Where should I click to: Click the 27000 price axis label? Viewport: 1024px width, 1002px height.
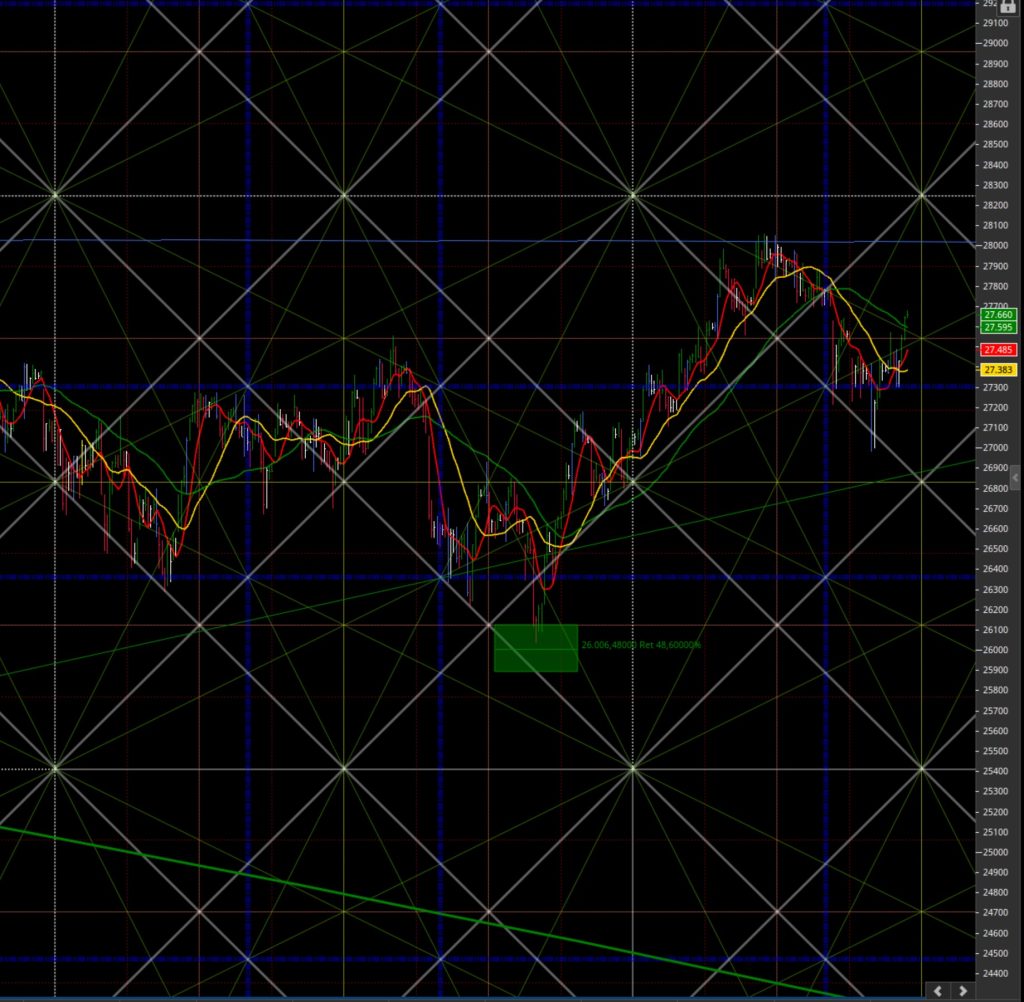995,447
